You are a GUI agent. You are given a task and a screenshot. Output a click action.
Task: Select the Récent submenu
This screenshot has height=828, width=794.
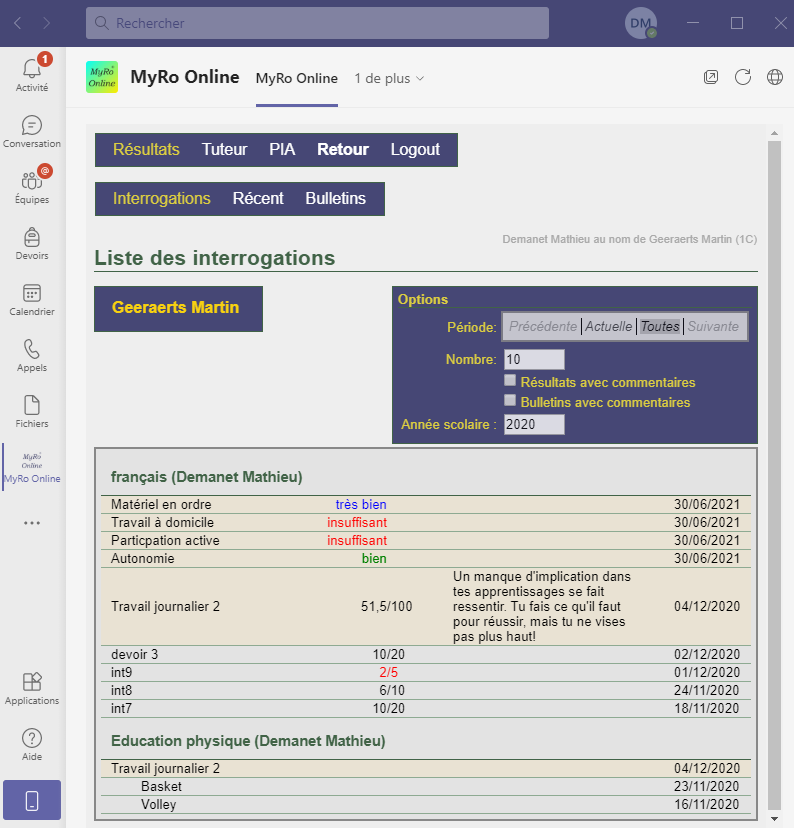258,199
